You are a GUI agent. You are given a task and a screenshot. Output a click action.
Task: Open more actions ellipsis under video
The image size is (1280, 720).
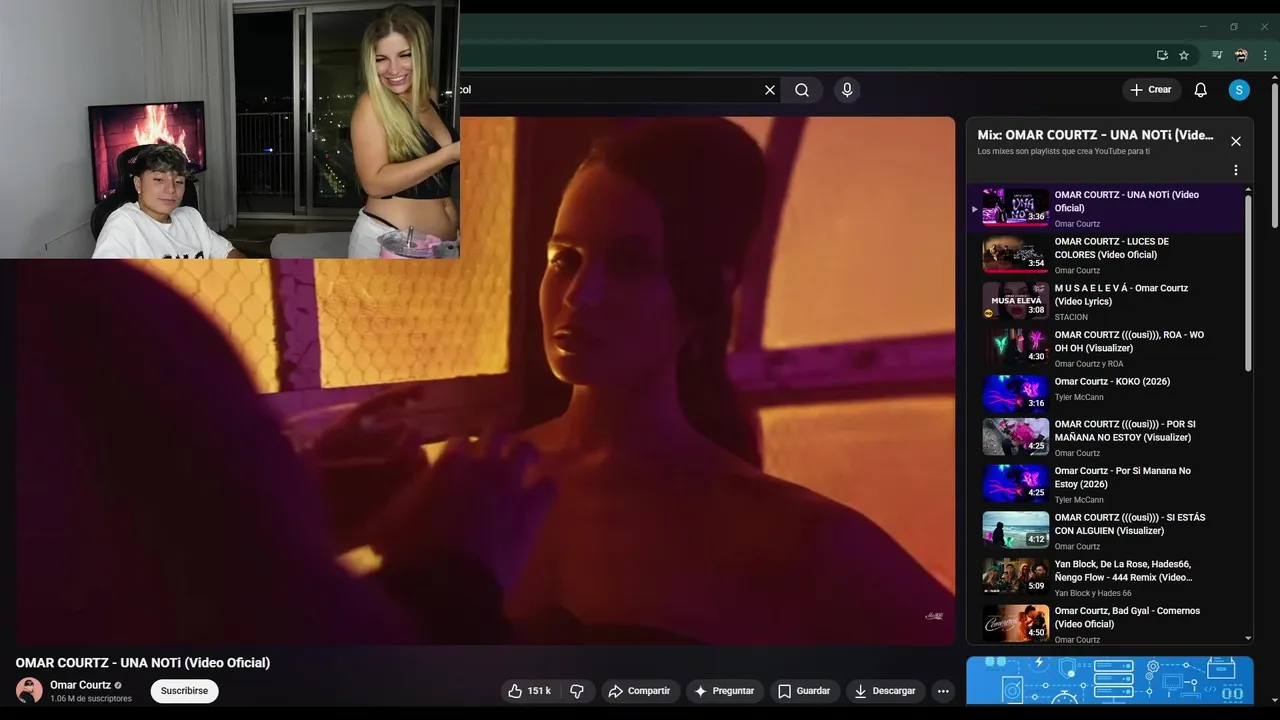(x=943, y=691)
